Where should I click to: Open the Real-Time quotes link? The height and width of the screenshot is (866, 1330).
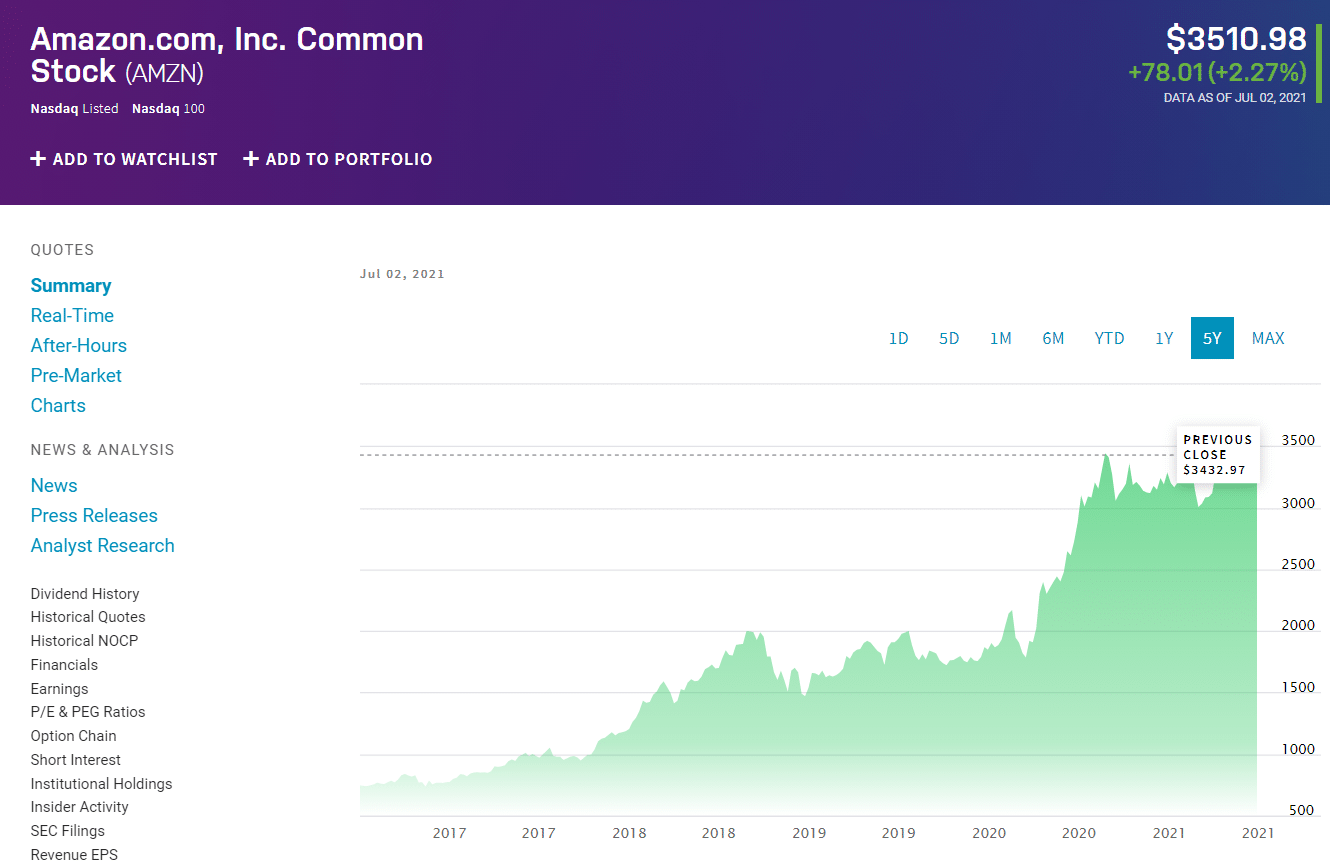click(72, 316)
